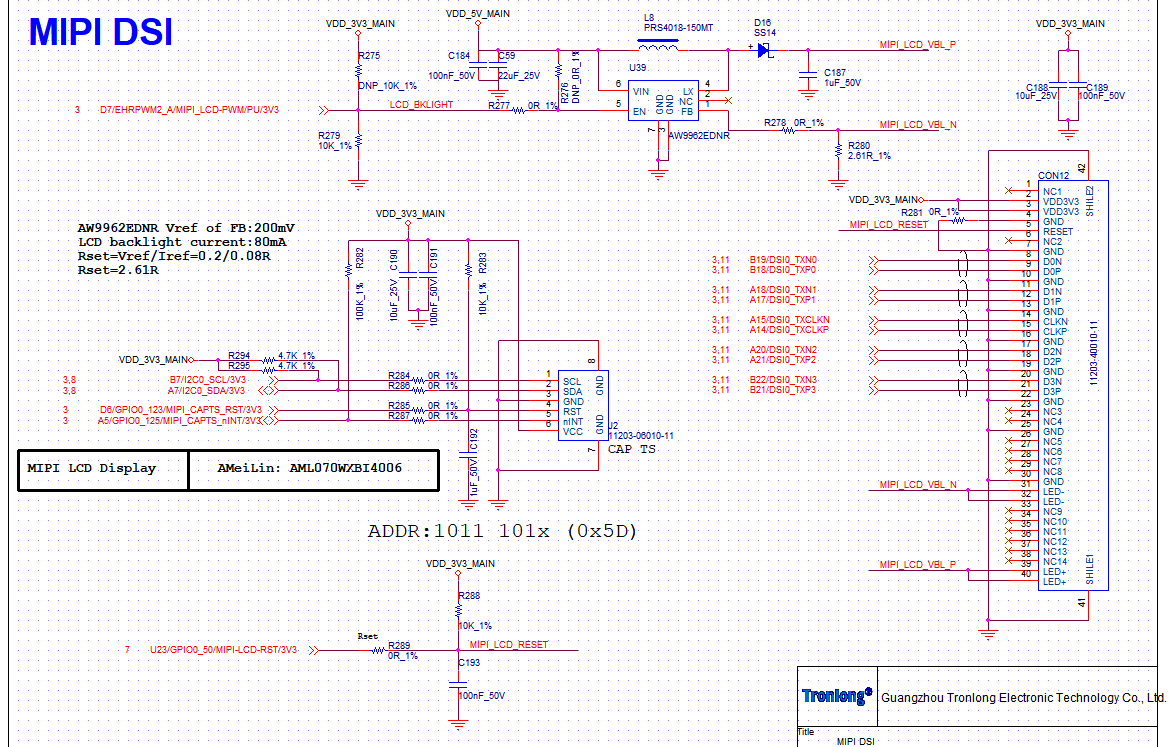Viewport: 1173px width, 747px height.
Task: Click the LCD_BKLIGHT net label
Action: [421, 105]
